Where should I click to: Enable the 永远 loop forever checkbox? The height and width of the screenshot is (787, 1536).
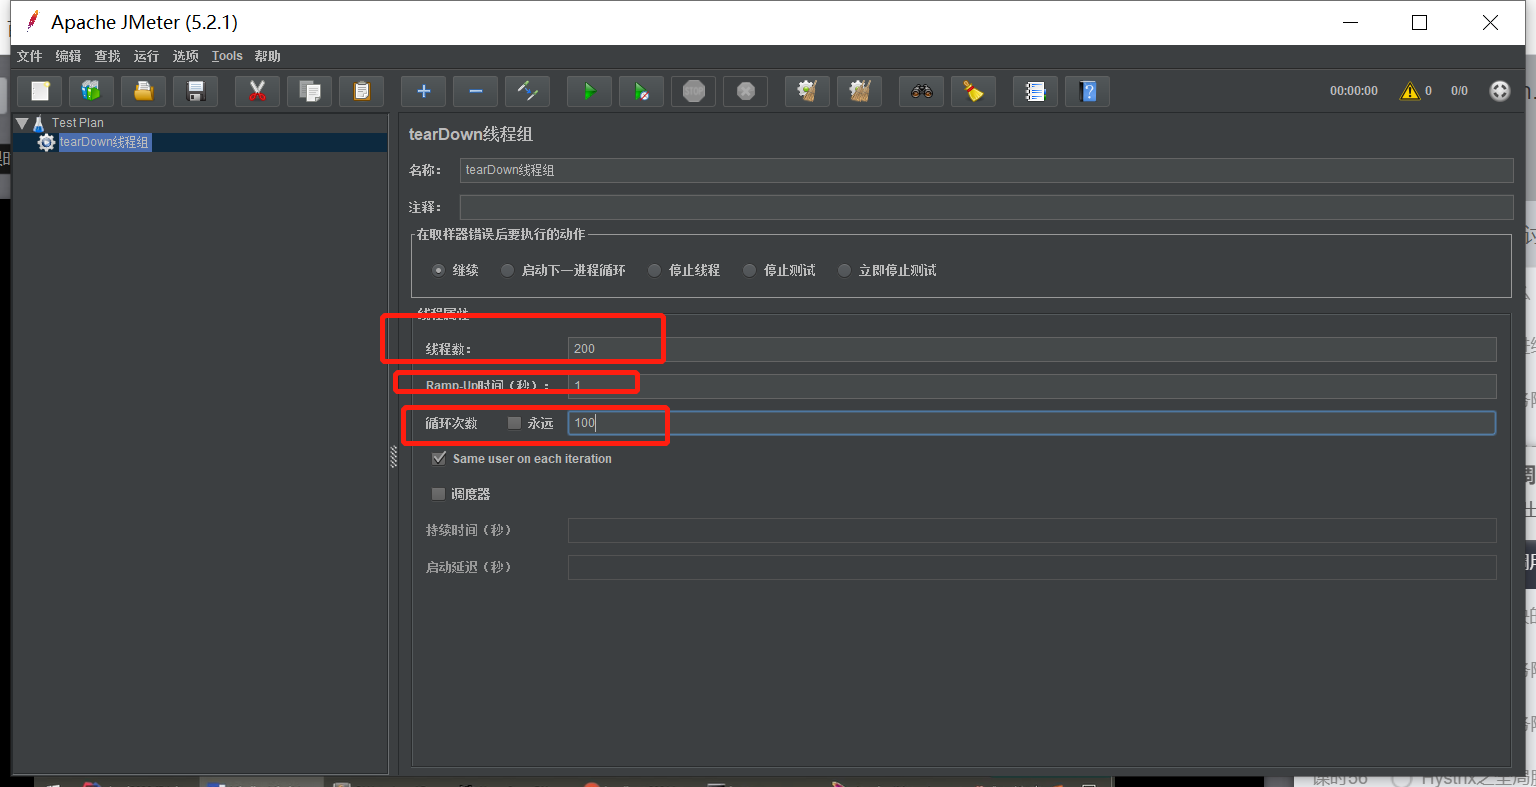point(515,423)
